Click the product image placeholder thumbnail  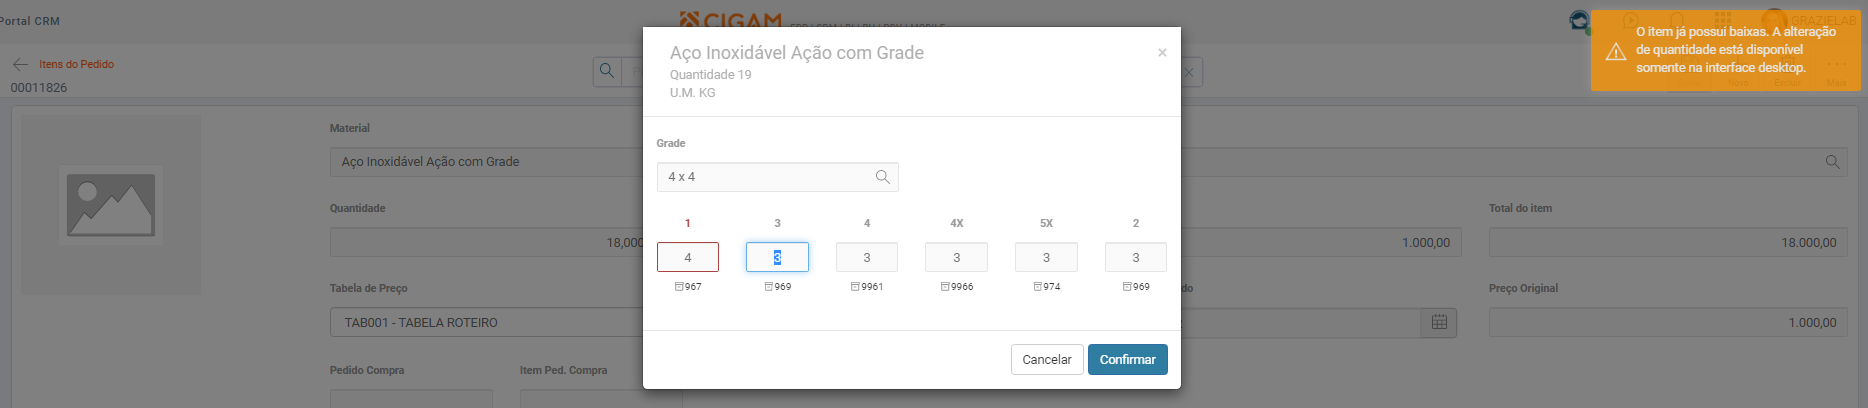click(x=111, y=205)
